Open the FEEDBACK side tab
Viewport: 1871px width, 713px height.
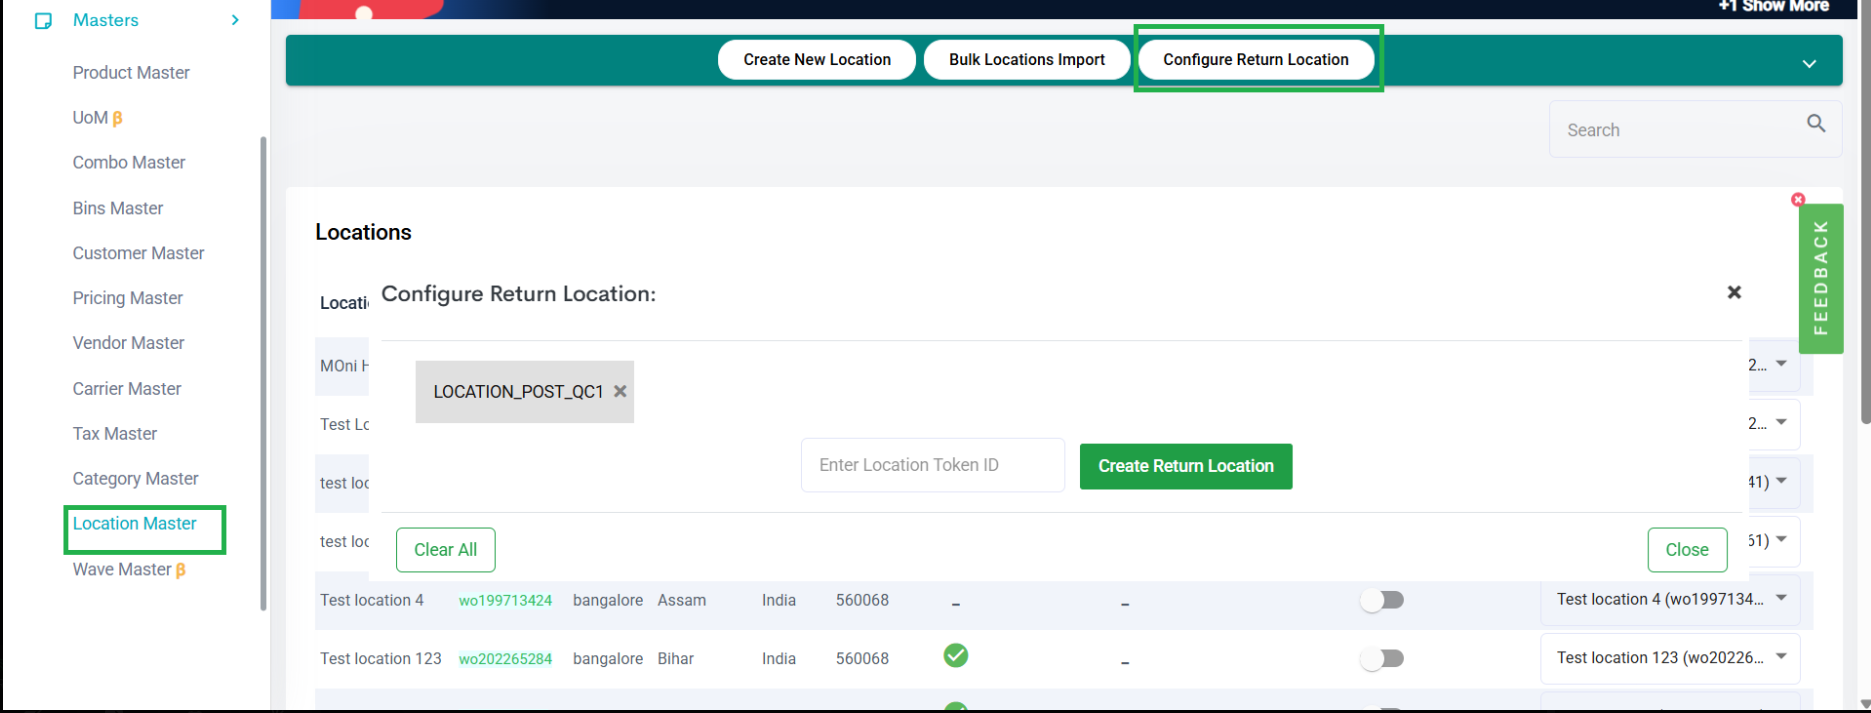[x=1821, y=278]
